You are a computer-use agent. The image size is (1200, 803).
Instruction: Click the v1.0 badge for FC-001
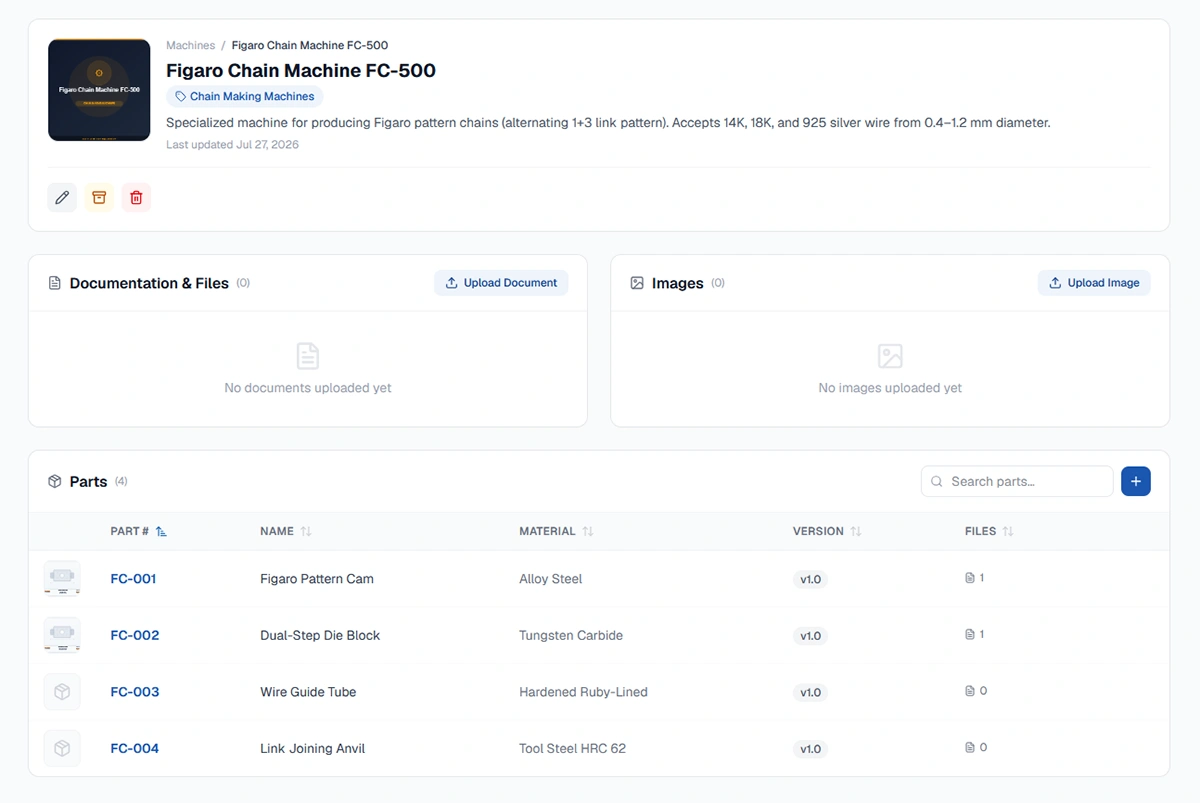point(810,579)
